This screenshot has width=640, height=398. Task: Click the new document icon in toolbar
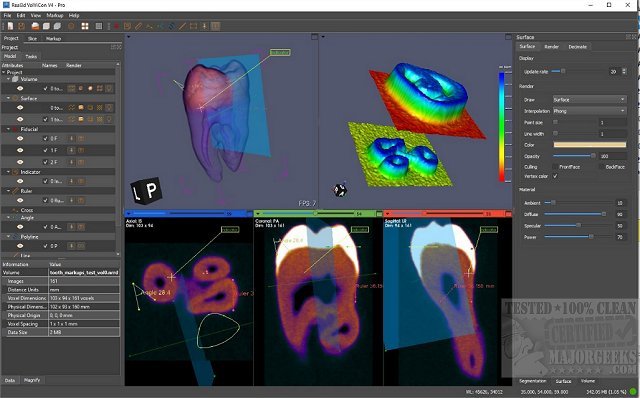tap(10, 26)
